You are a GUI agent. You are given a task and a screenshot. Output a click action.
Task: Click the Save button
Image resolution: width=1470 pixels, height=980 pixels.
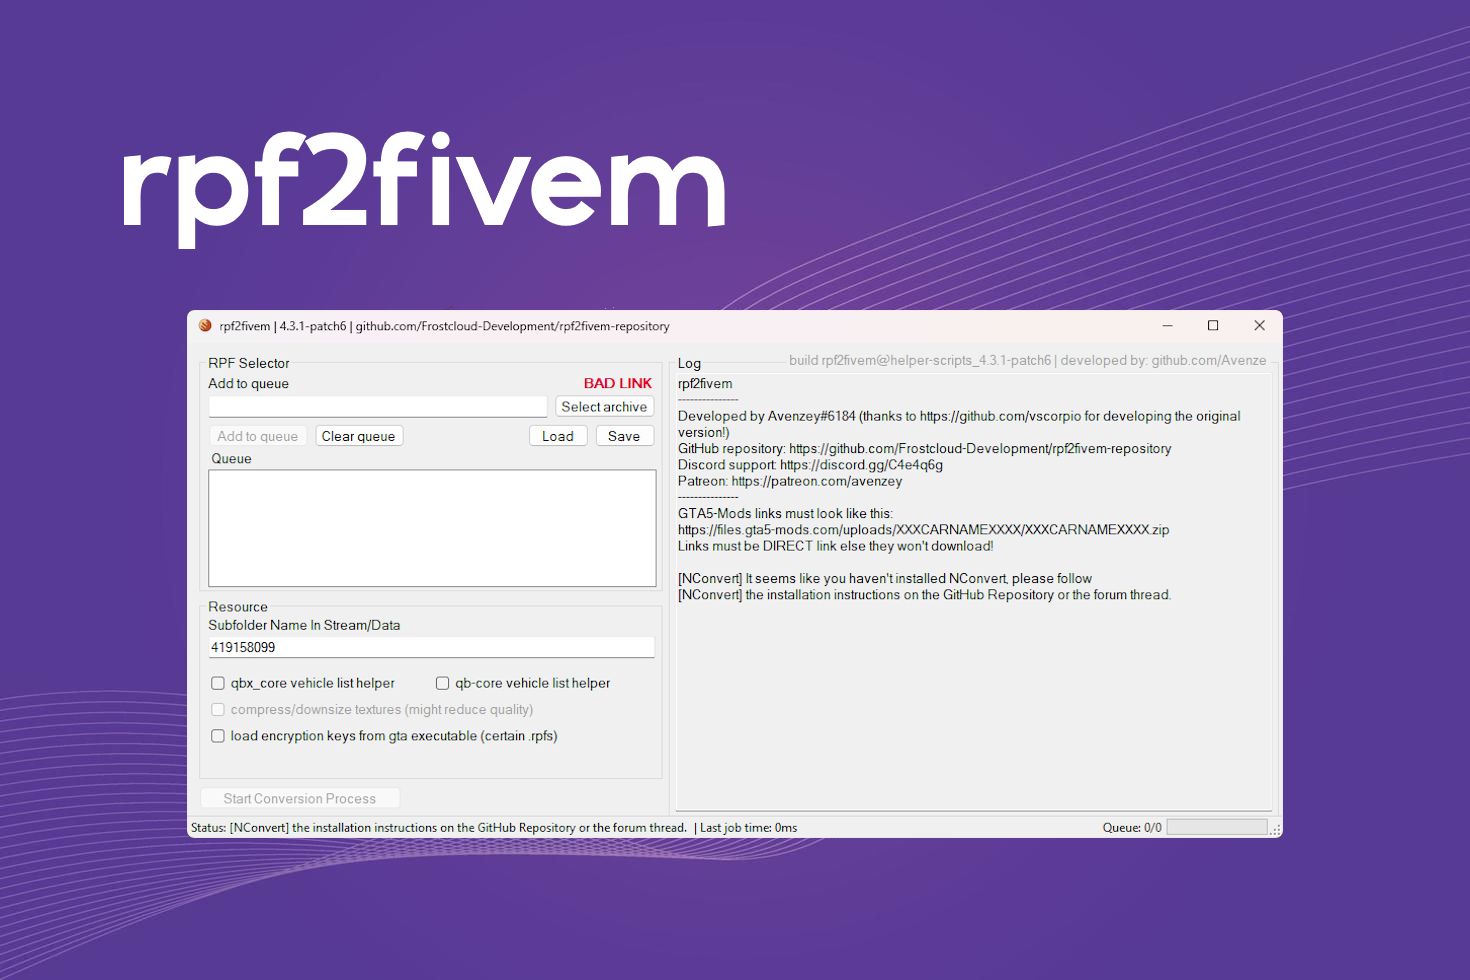click(624, 435)
